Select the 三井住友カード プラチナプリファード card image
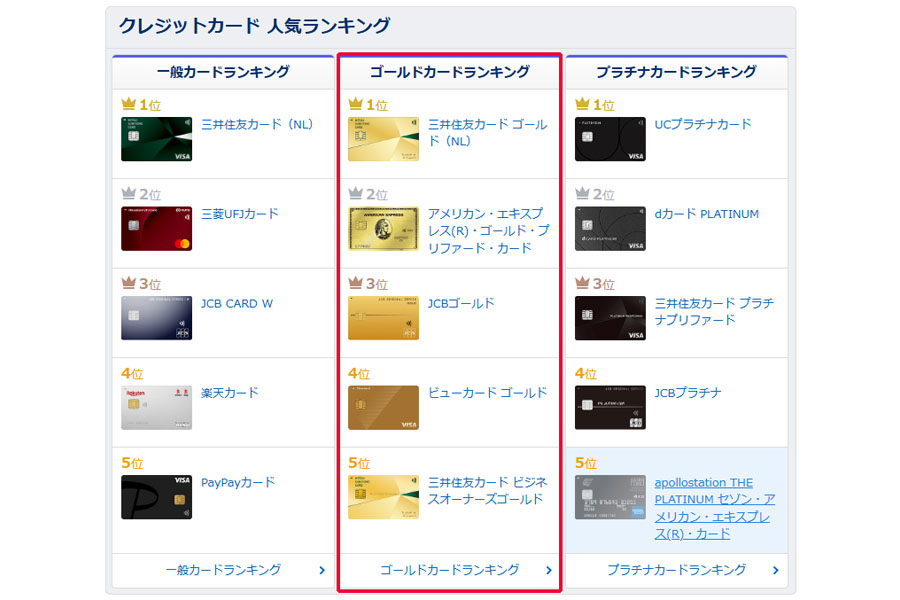900x600 pixels. [610, 318]
